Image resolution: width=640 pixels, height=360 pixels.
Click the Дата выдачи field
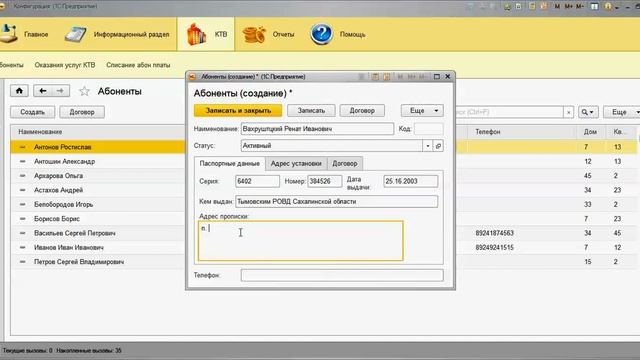click(x=411, y=181)
